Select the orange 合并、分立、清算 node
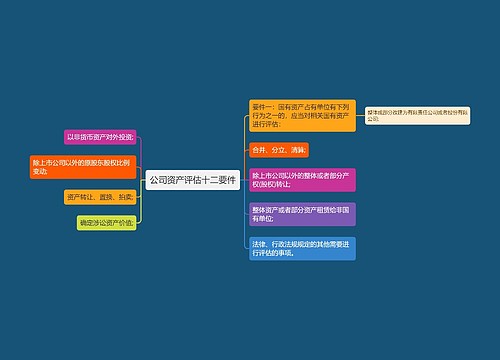 (279, 150)
